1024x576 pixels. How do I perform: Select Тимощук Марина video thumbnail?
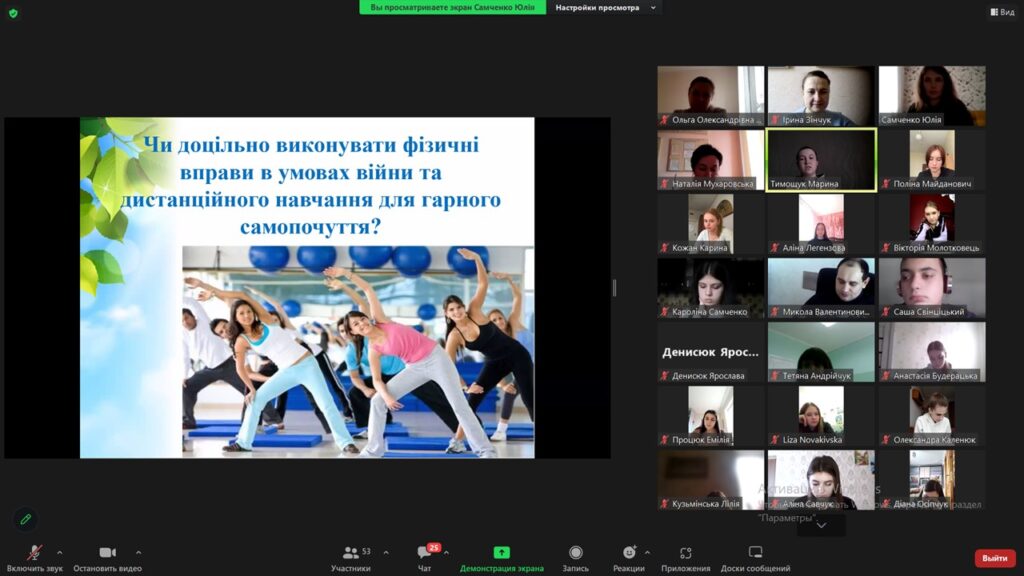click(x=821, y=160)
